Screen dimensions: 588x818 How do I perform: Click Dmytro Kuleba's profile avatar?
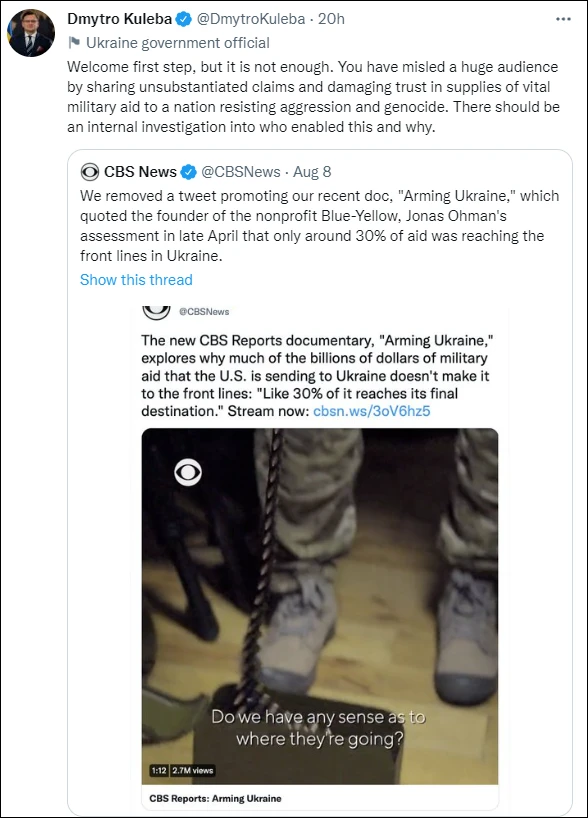click(32, 33)
